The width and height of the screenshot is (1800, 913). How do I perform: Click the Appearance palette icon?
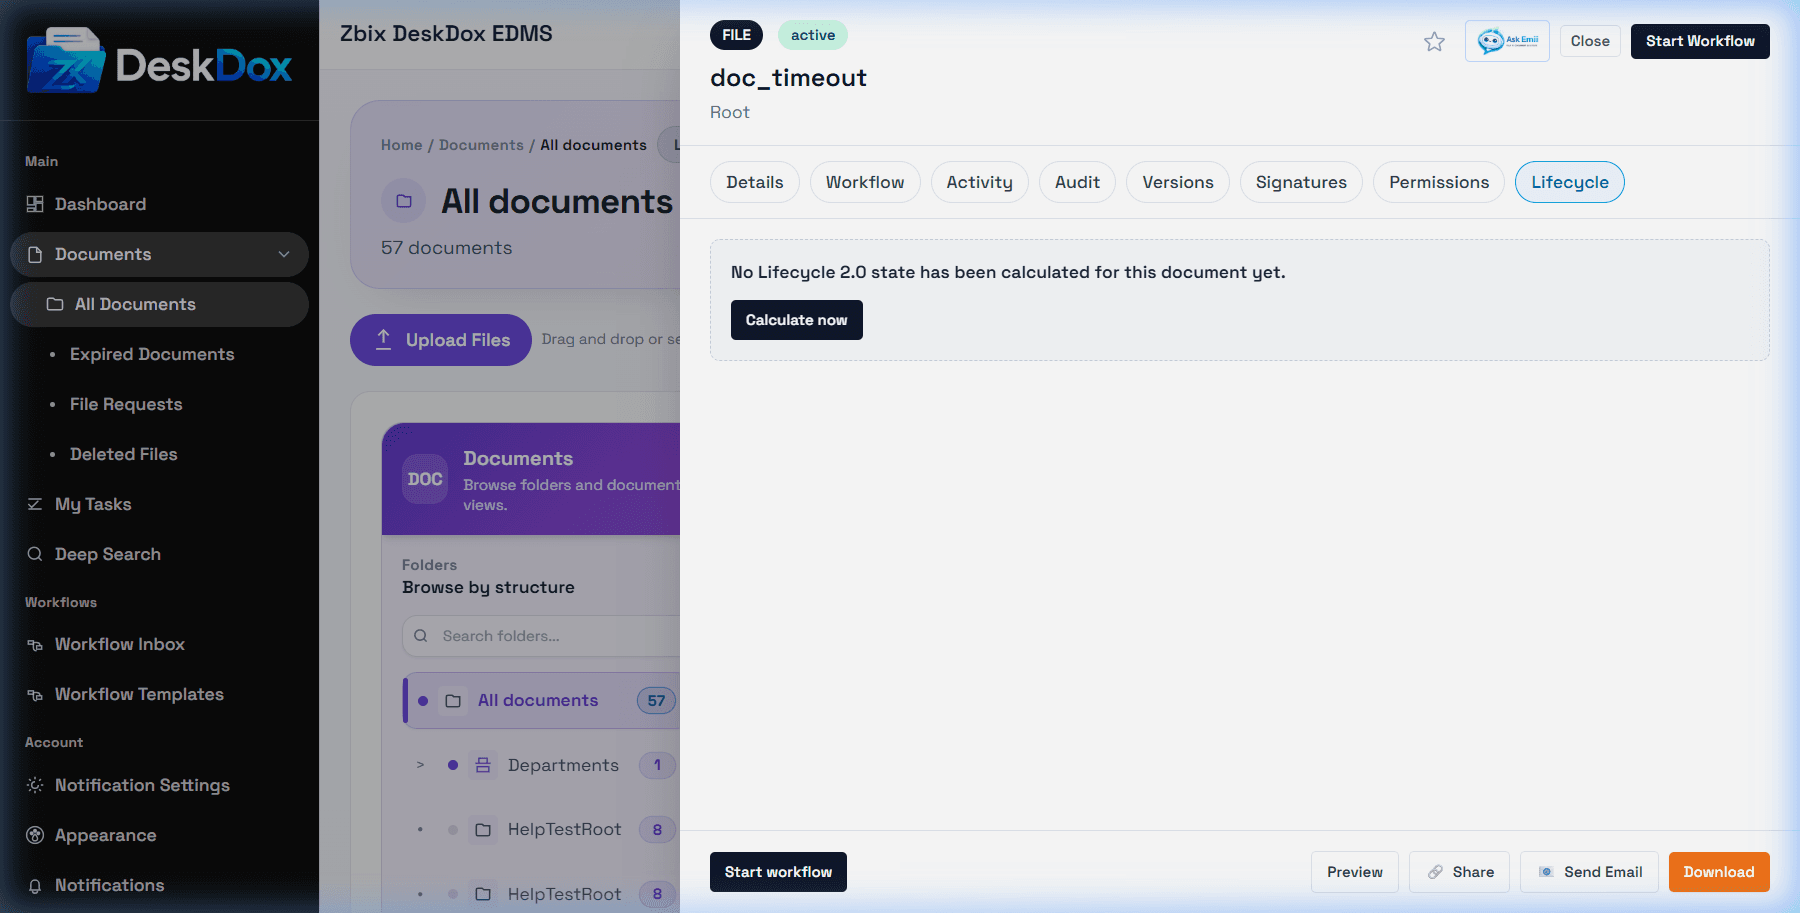point(35,835)
